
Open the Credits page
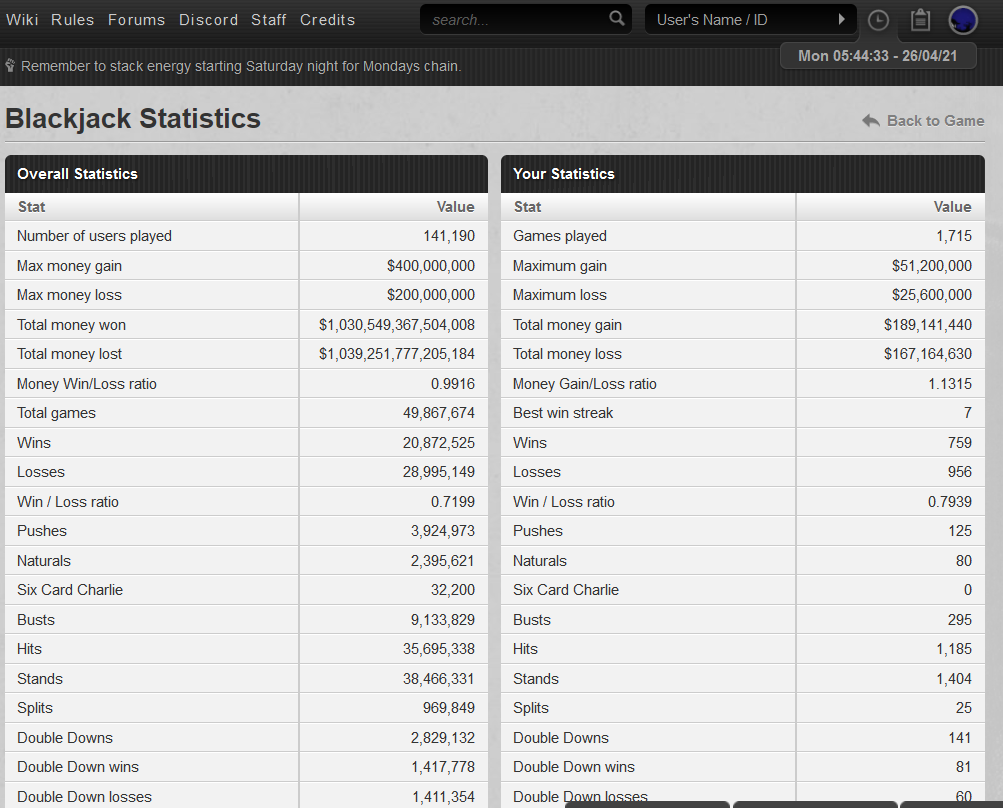click(x=327, y=20)
